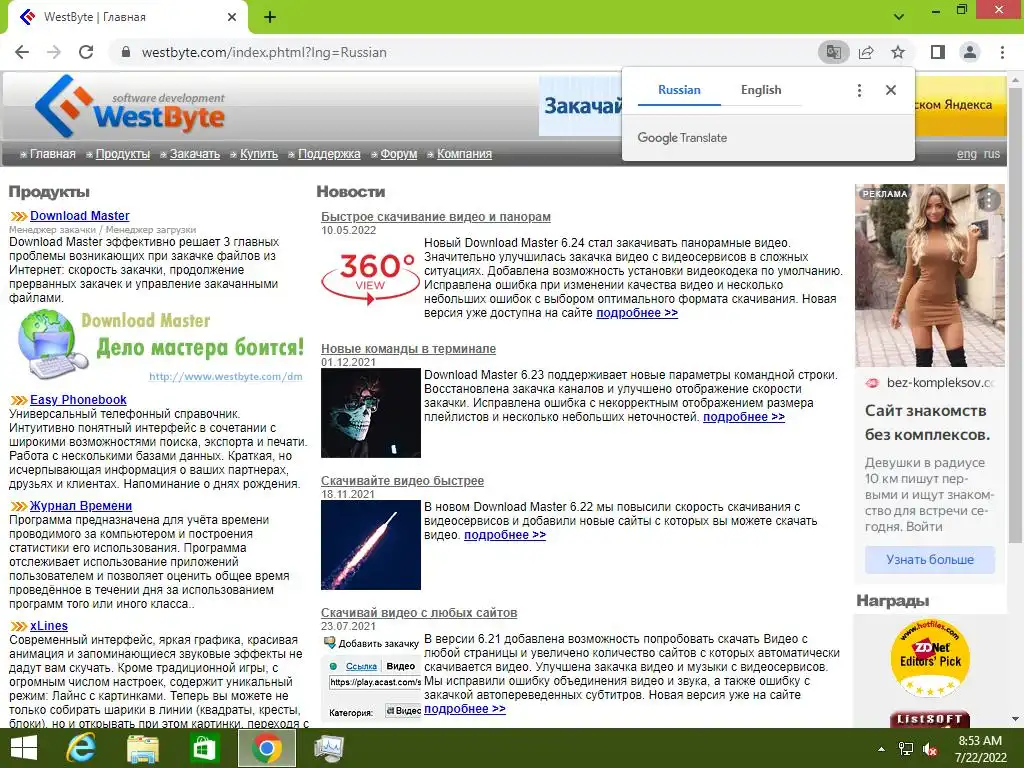Click подробнее link for Download Master 6.24
This screenshot has width=1024, height=768.
[x=637, y=313]
